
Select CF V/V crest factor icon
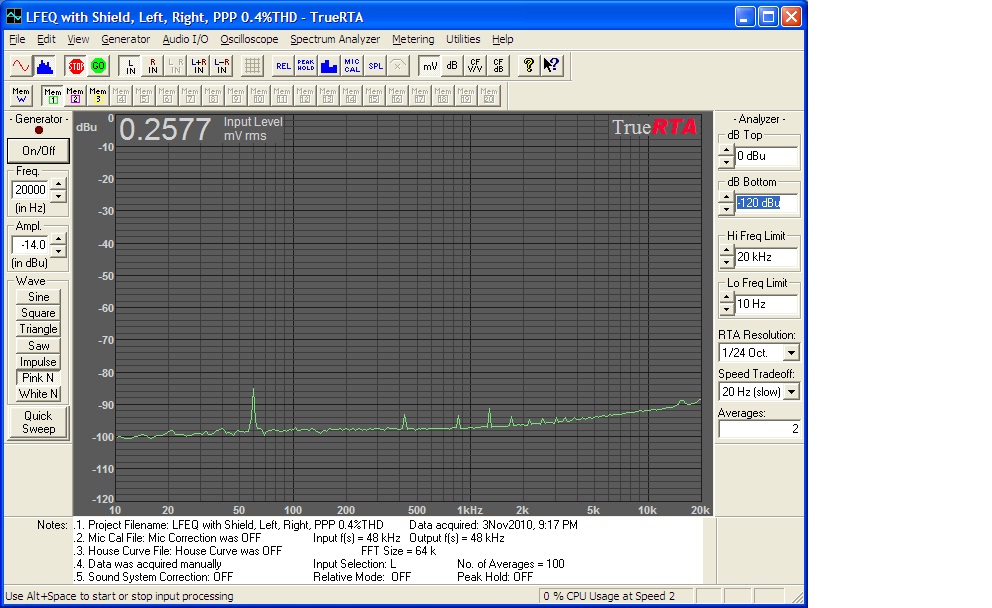(475, 66)
